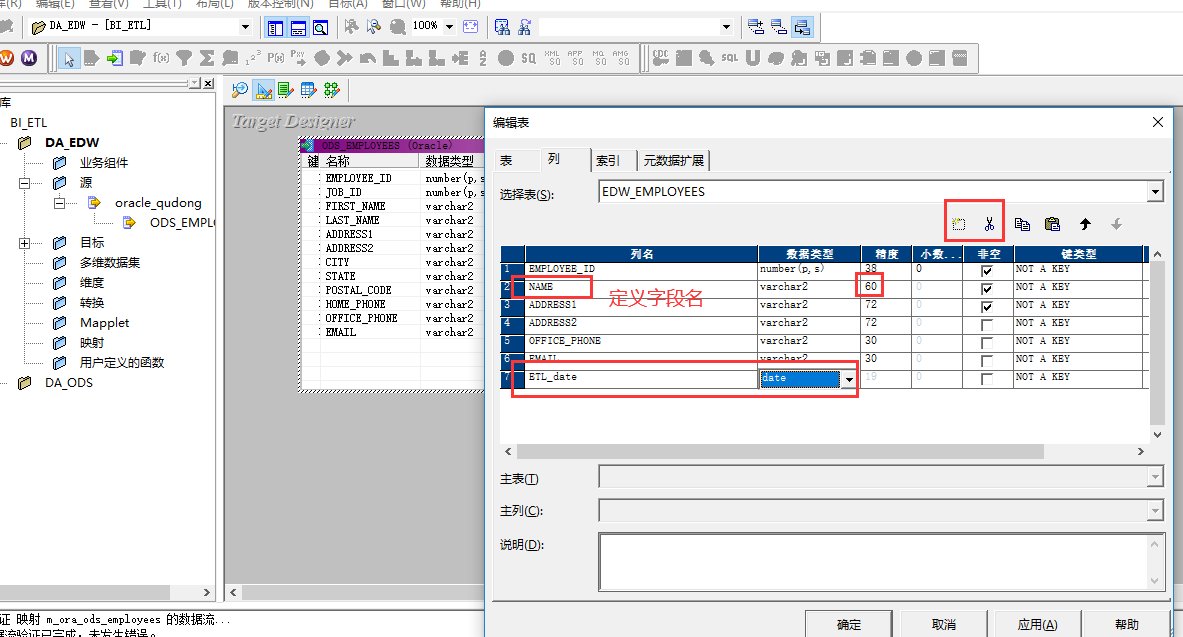The image size is (1183, 637).
Task: Click the SQL transformation icon
Action: pos(731,58)
